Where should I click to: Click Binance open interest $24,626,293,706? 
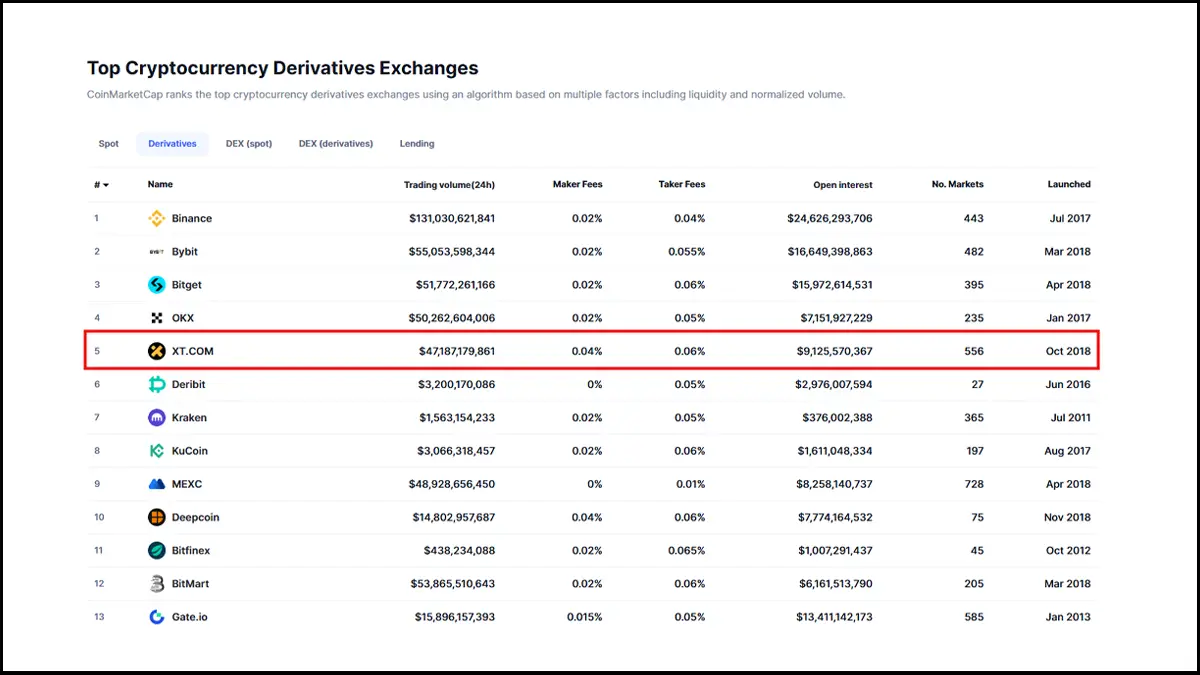(x=830, y=218)
